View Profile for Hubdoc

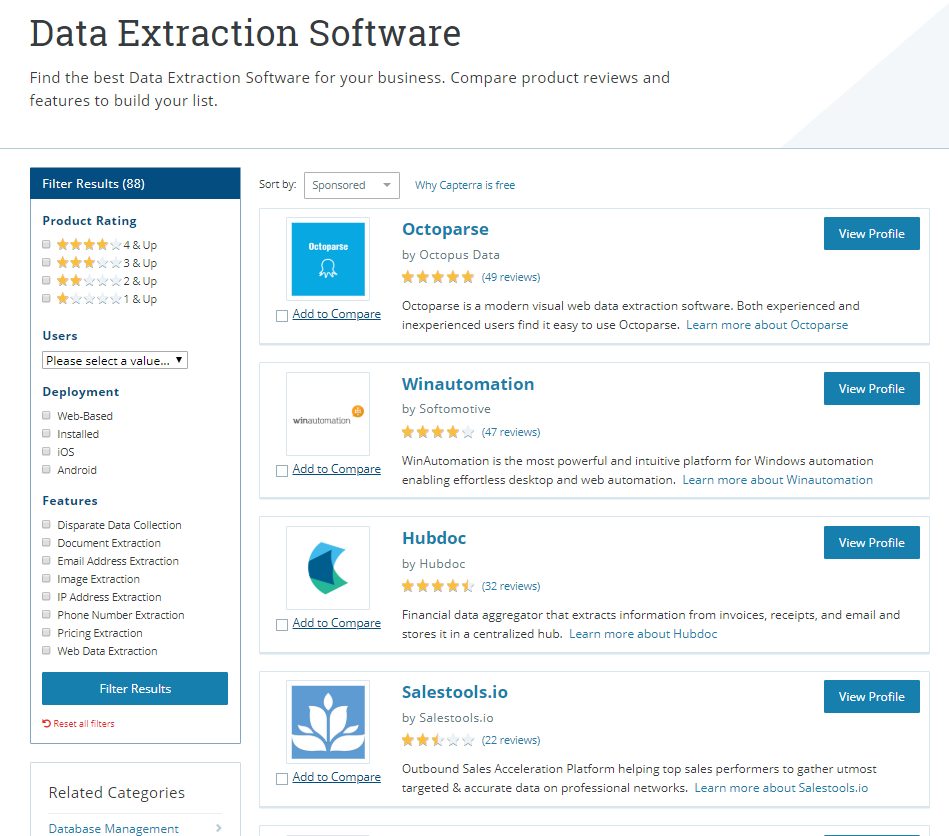(x=872, y=542)
